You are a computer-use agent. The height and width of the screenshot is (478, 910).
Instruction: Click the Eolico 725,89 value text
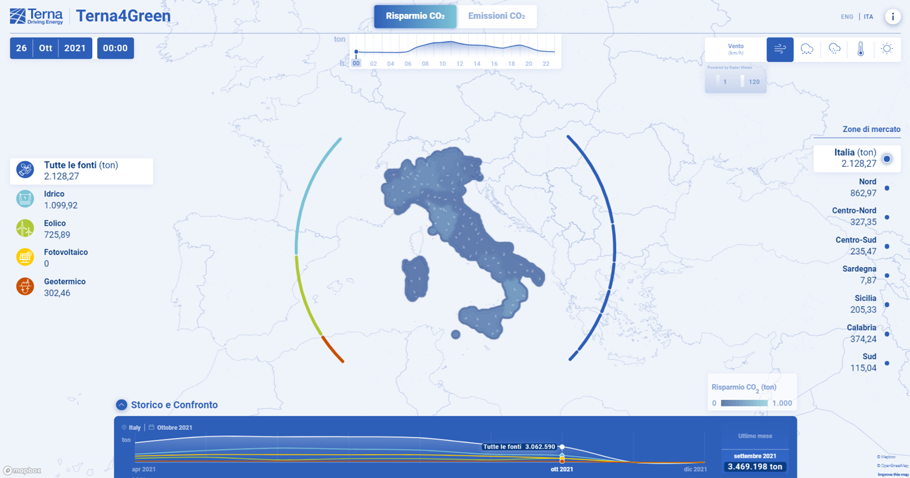coord(57,235)
